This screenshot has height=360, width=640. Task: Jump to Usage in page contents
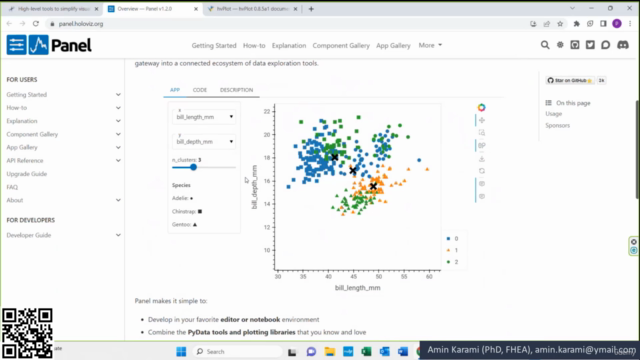(553, 113)
